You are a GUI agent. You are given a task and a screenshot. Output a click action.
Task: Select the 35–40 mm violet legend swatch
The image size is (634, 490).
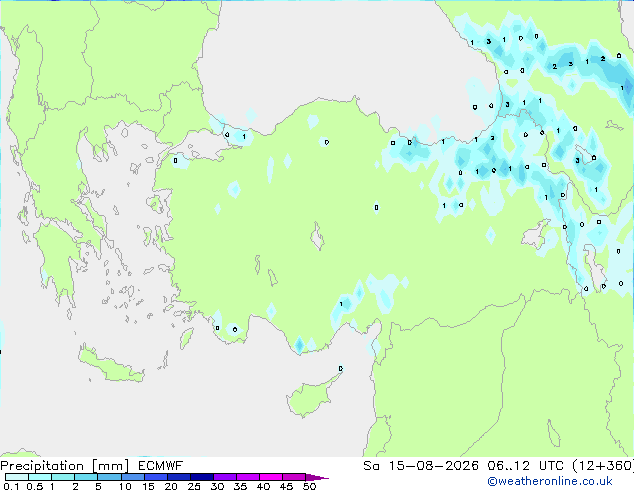[247, 477]
